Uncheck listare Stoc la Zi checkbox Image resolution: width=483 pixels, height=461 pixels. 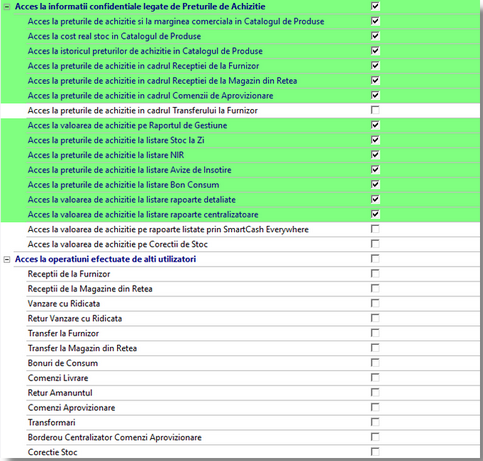(x=375, y=140)
